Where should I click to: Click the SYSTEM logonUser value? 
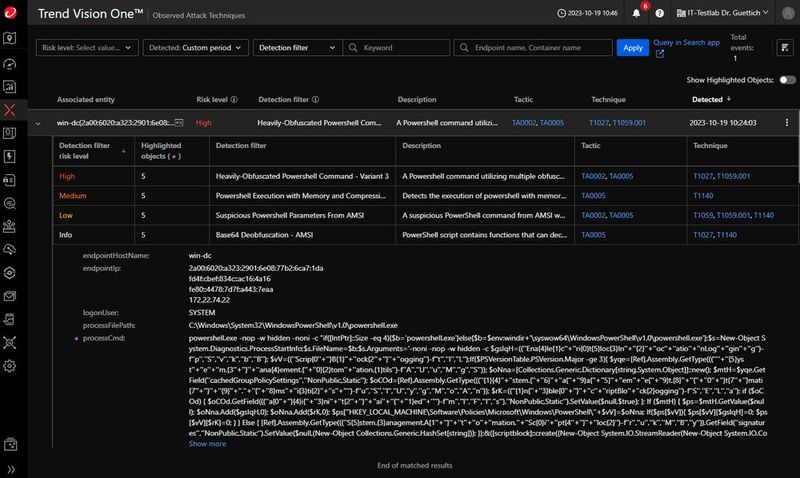point(202,312)
